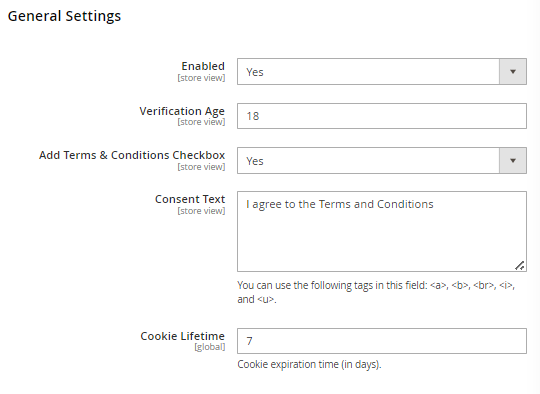Click the Add Terms & Conditions Checkbox label
The width and height of the screenshot is (540, 394).
[x=132, y=155]
